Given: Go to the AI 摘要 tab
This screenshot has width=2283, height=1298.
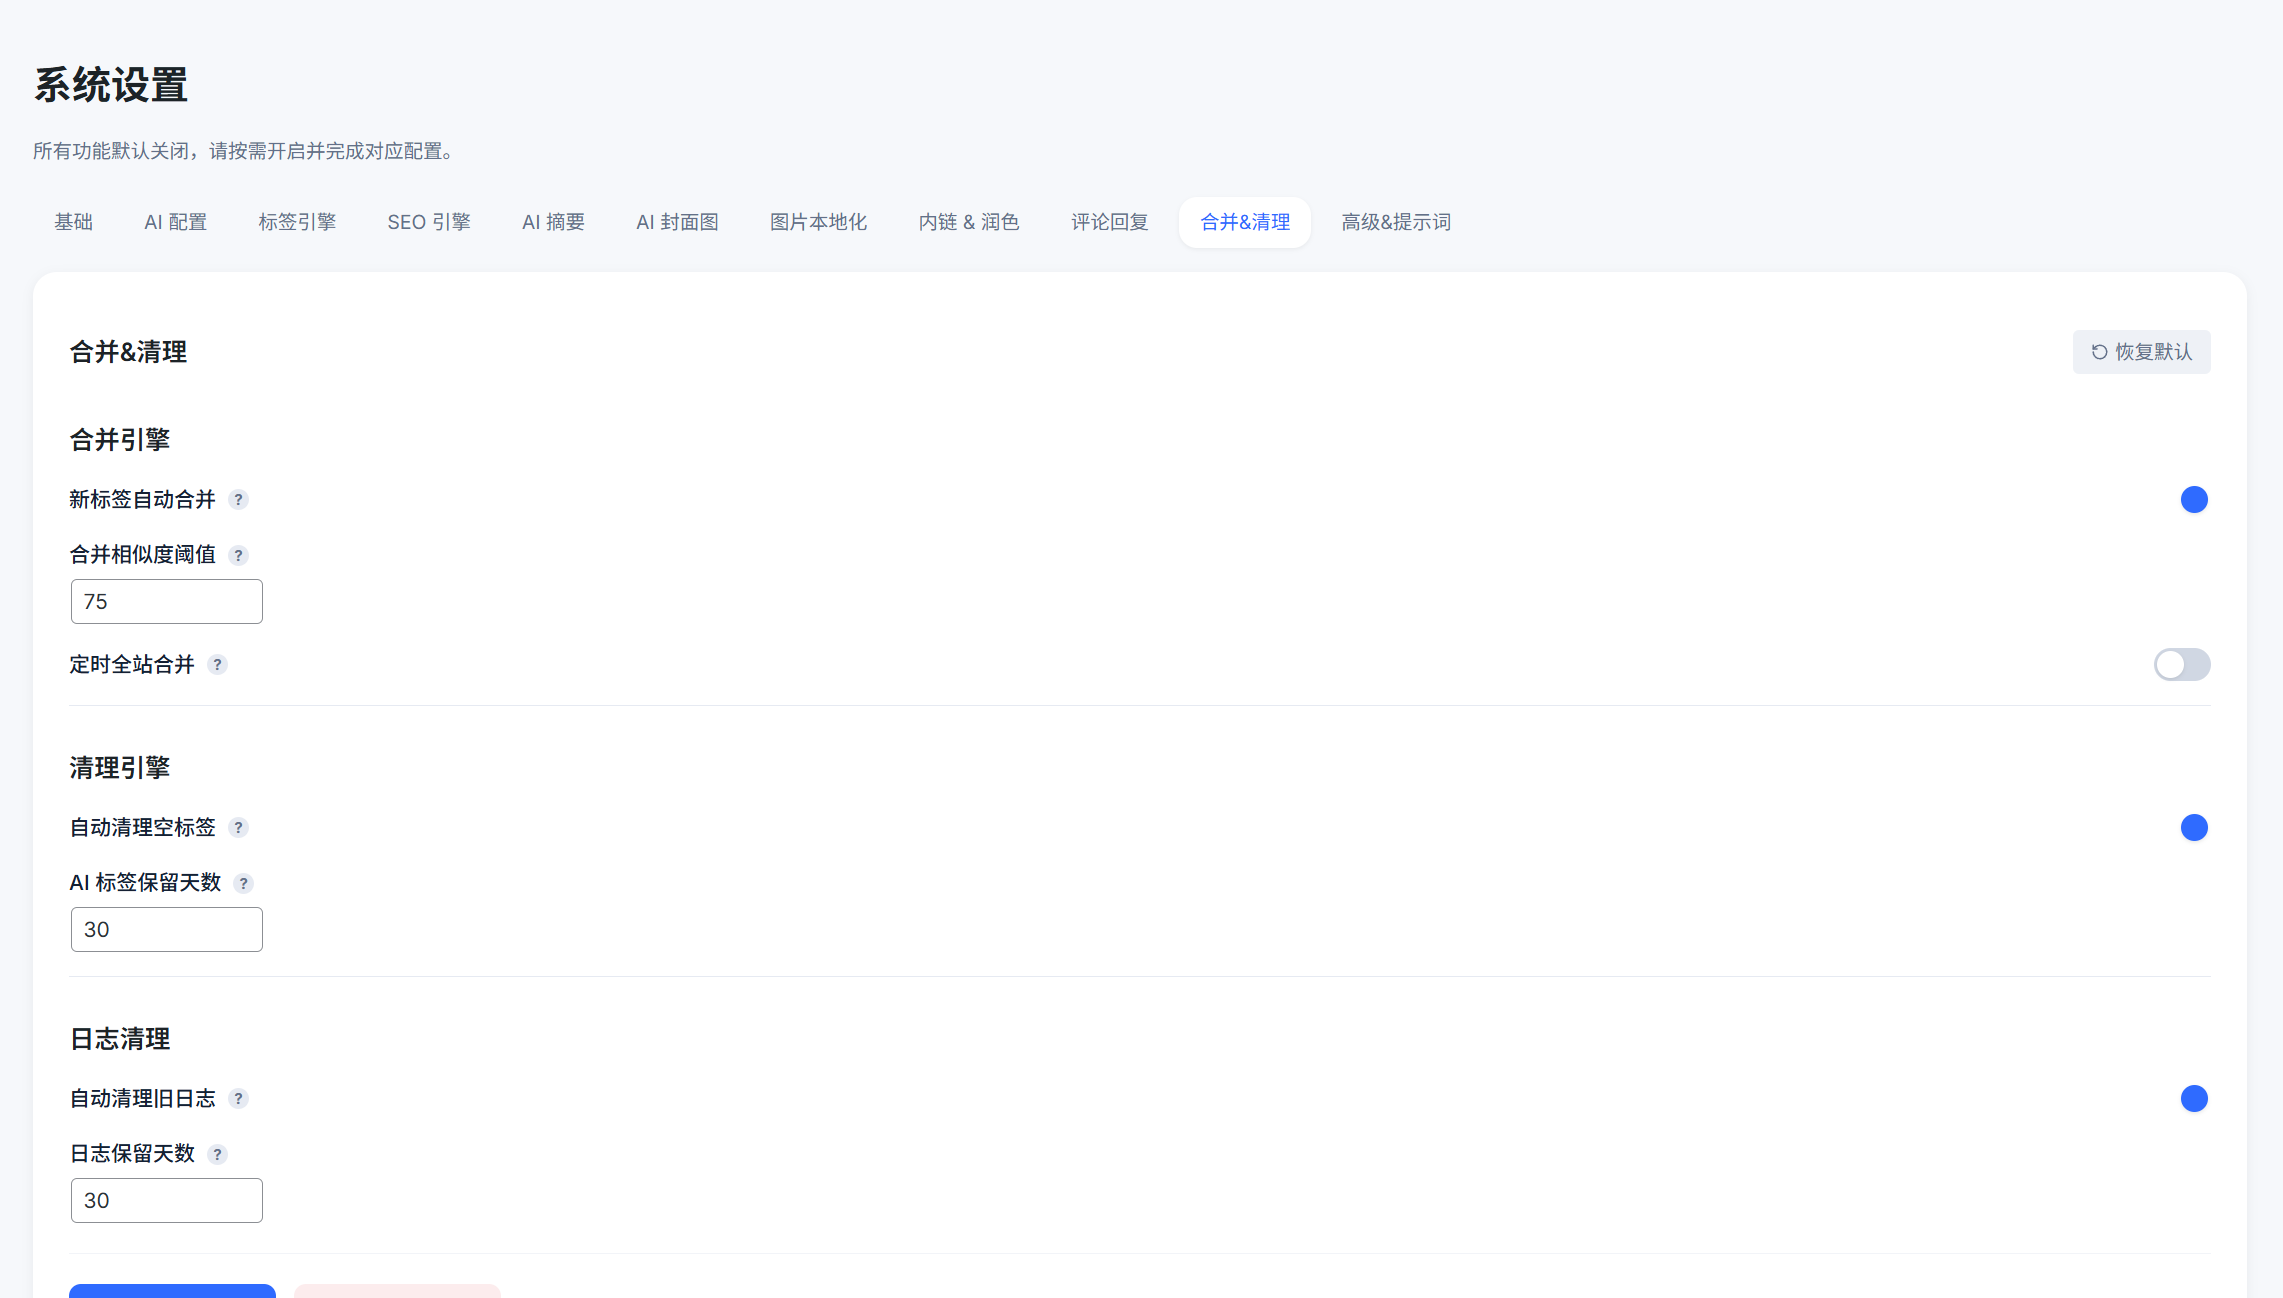Looking at the screenshot, I should pos(553,222).
